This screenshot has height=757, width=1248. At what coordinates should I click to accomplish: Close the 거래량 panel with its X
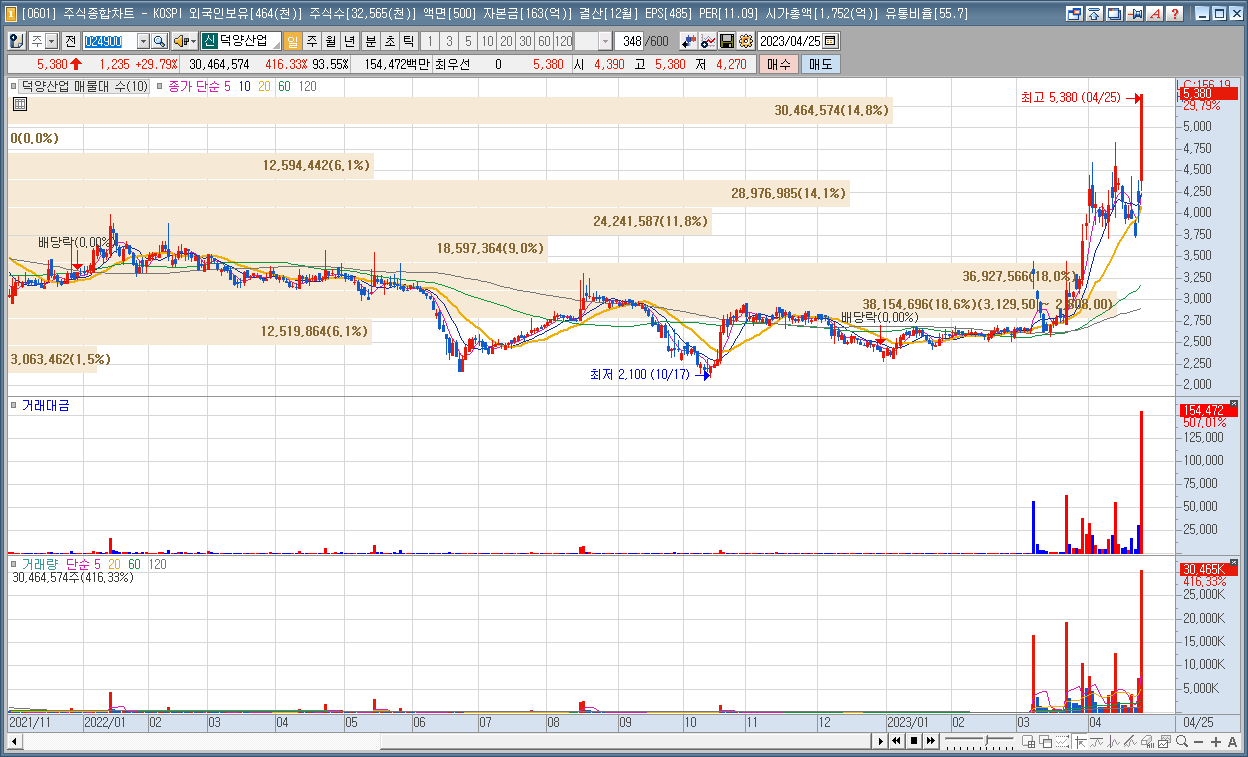[x=1233, y=563]
